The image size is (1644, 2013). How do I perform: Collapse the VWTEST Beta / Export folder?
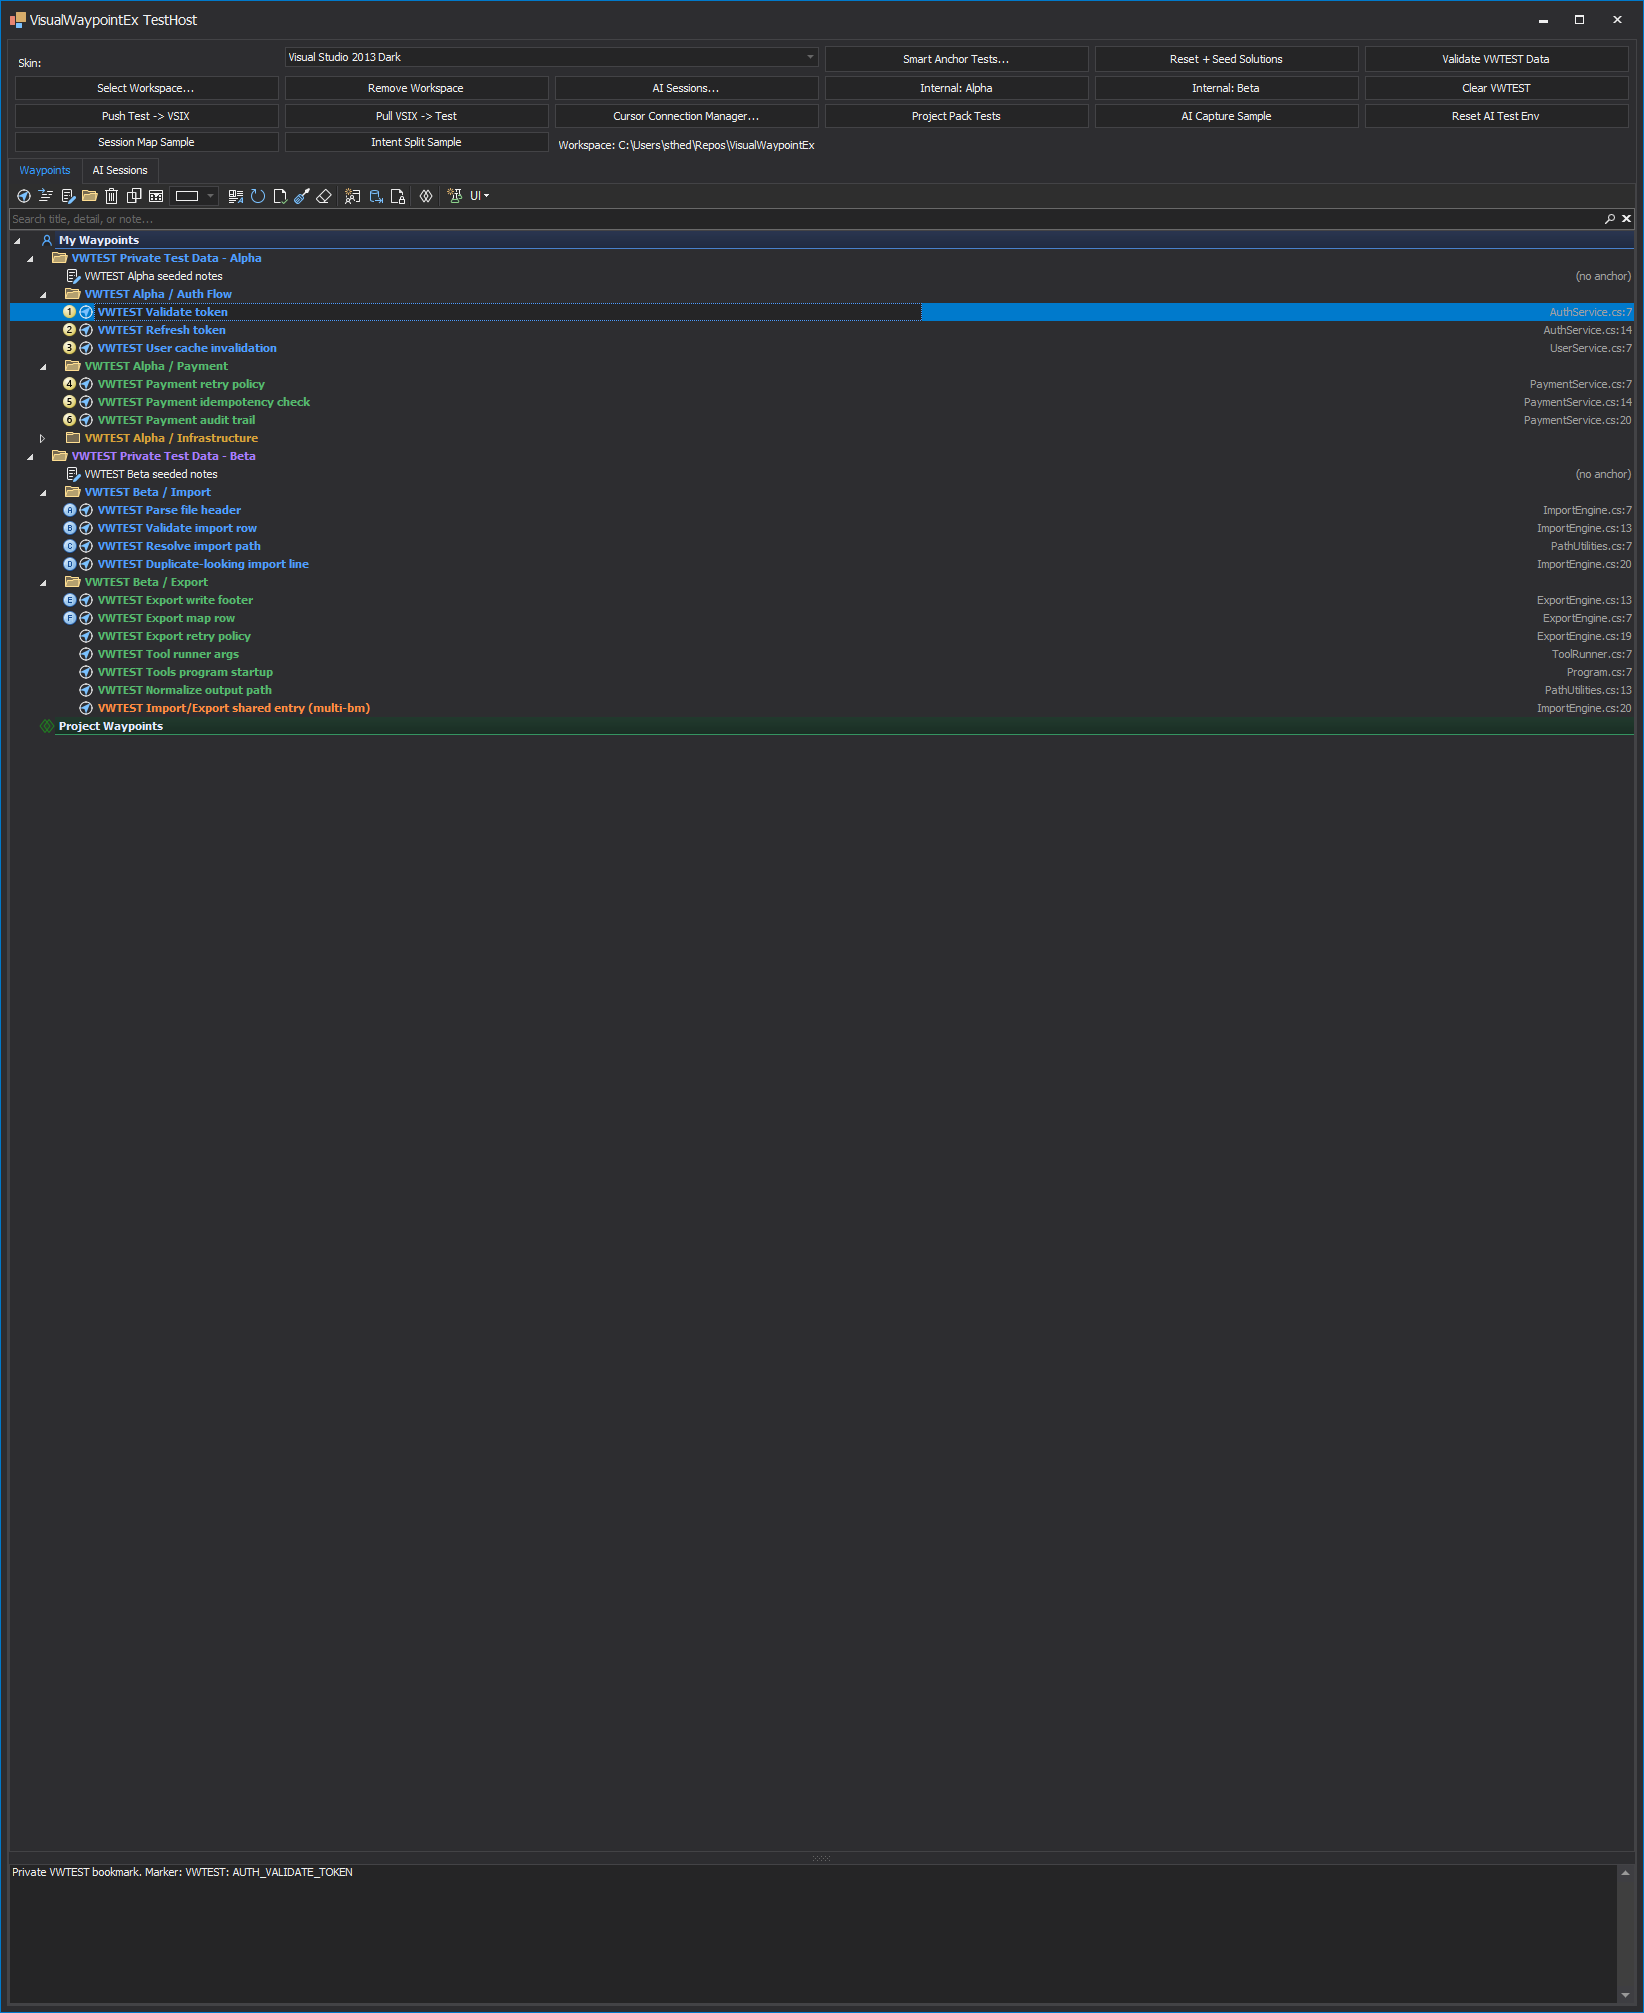(43, 583)
